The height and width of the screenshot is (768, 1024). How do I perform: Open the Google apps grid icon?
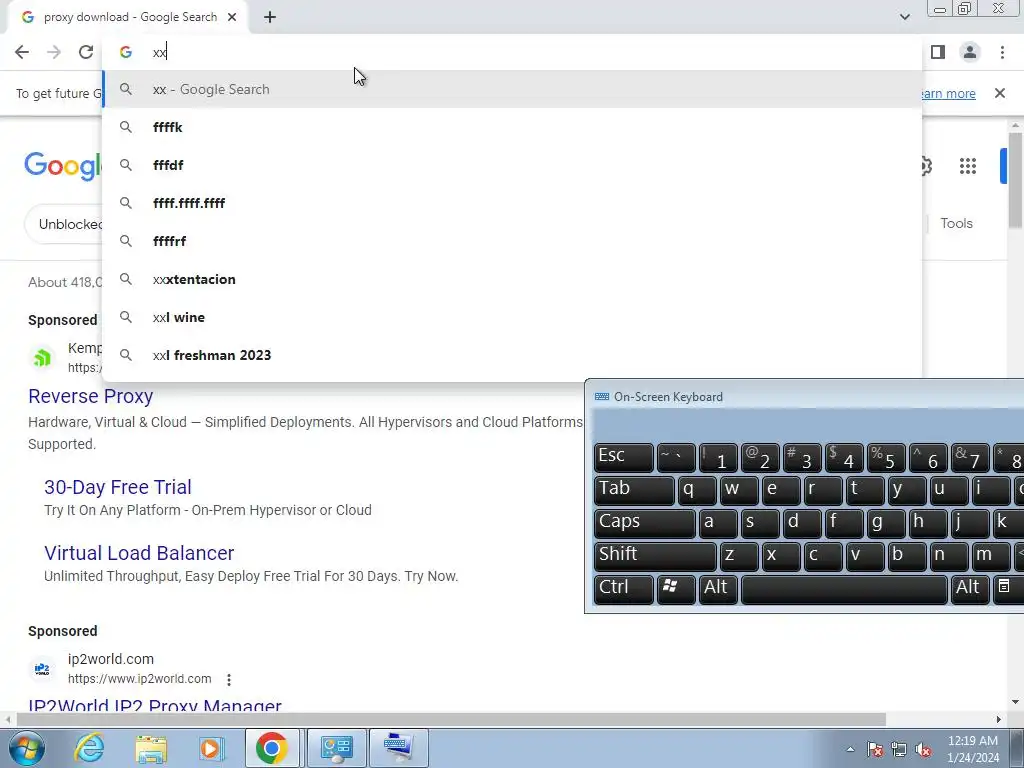click(968, 167)
